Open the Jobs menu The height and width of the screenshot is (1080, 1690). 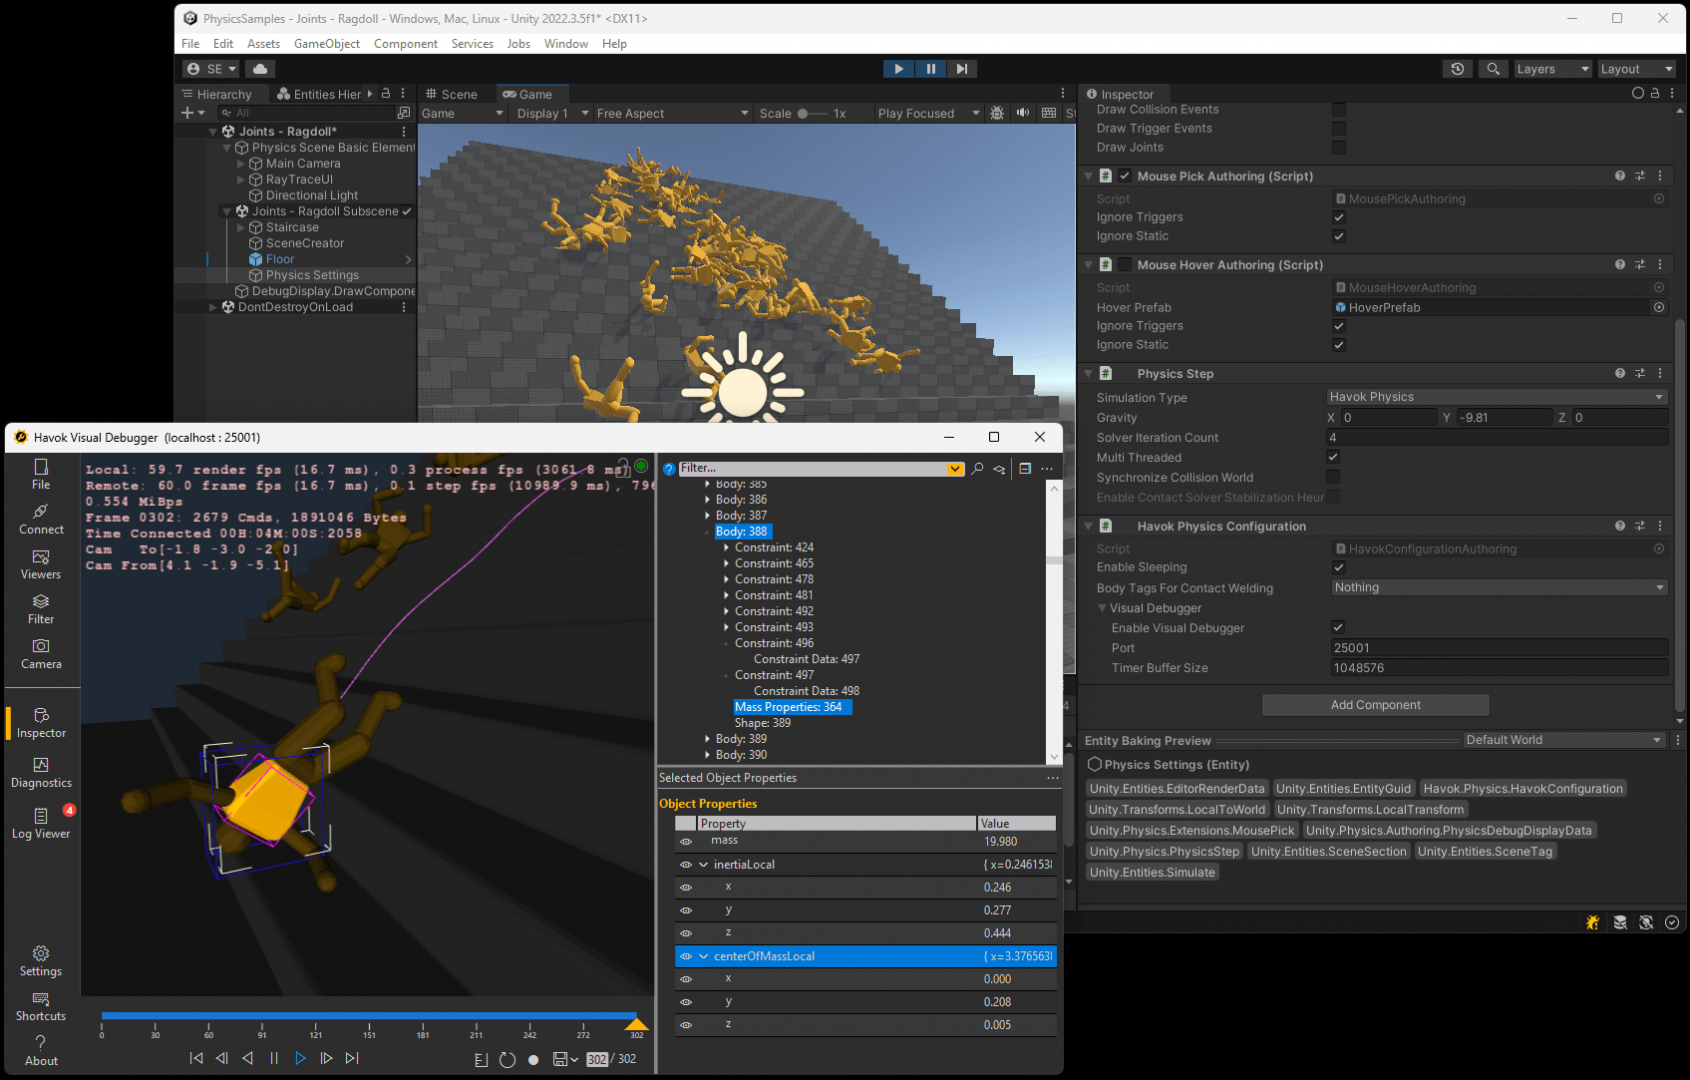[x=518, y=44]
